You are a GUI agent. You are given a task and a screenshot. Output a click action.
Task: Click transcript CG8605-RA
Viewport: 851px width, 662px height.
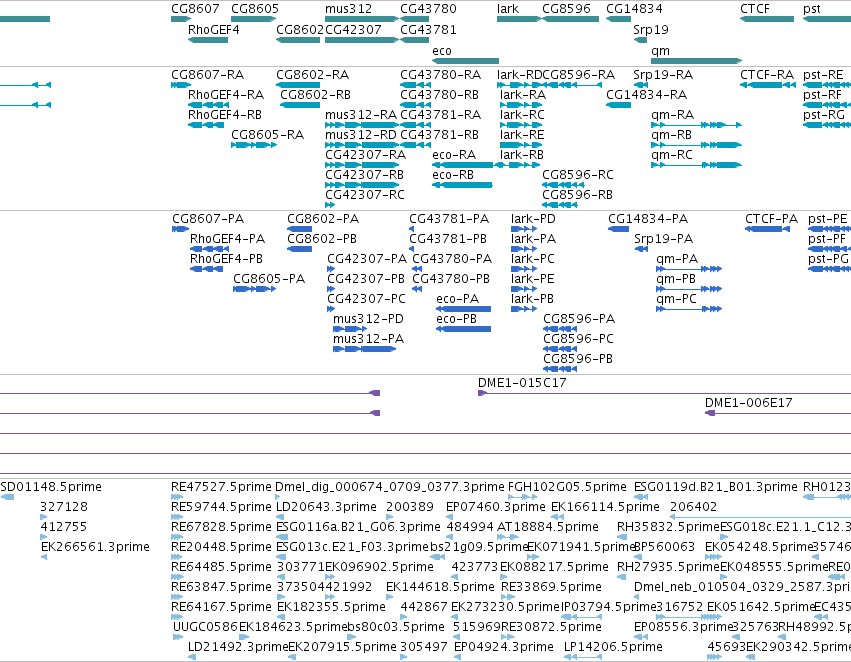254,145
